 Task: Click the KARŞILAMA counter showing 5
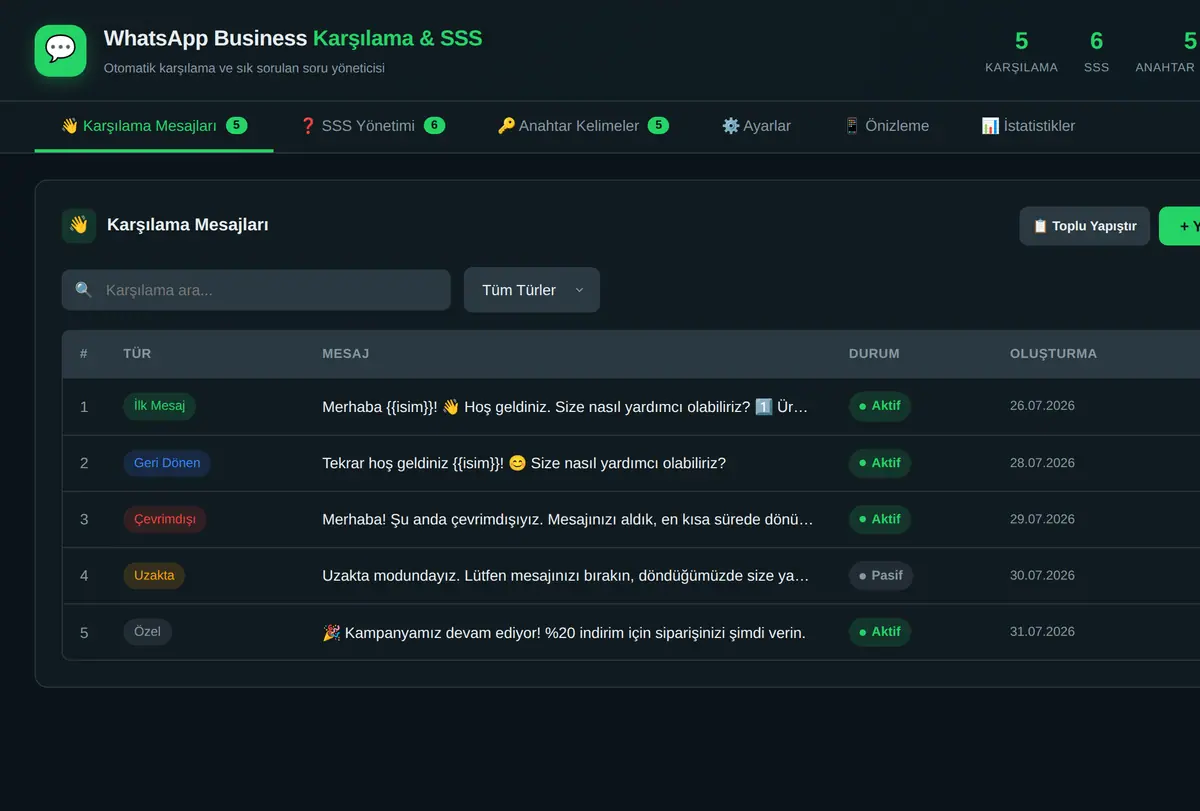1021,51
